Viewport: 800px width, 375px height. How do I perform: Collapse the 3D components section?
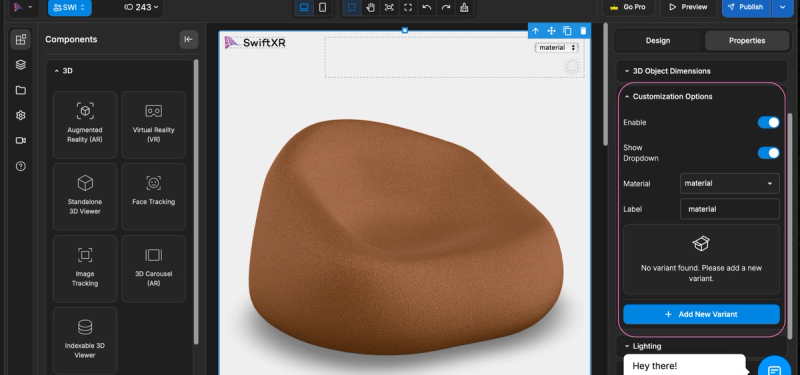[x=63, y=71]
